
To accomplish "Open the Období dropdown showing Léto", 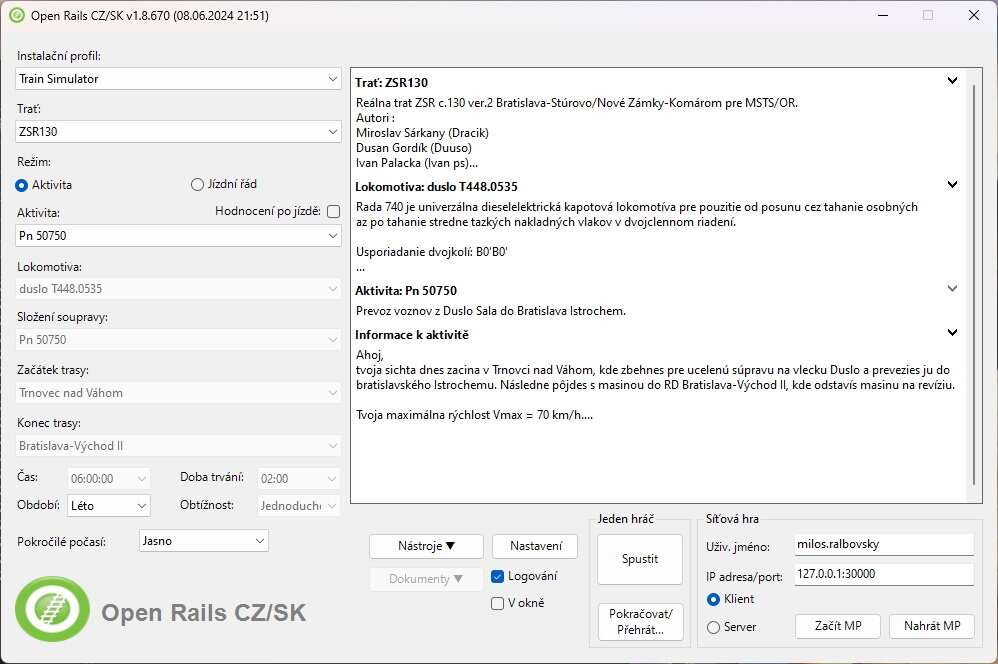I will (x=109, y=505).
